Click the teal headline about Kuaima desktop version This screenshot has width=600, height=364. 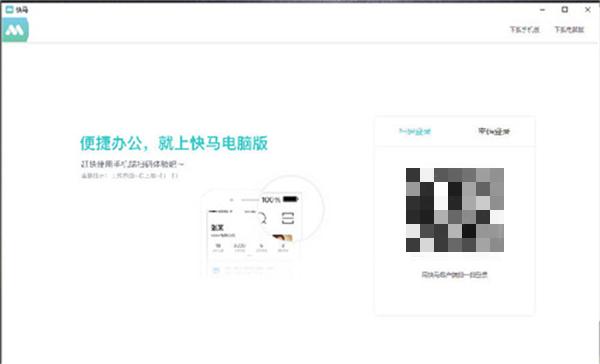174,143
